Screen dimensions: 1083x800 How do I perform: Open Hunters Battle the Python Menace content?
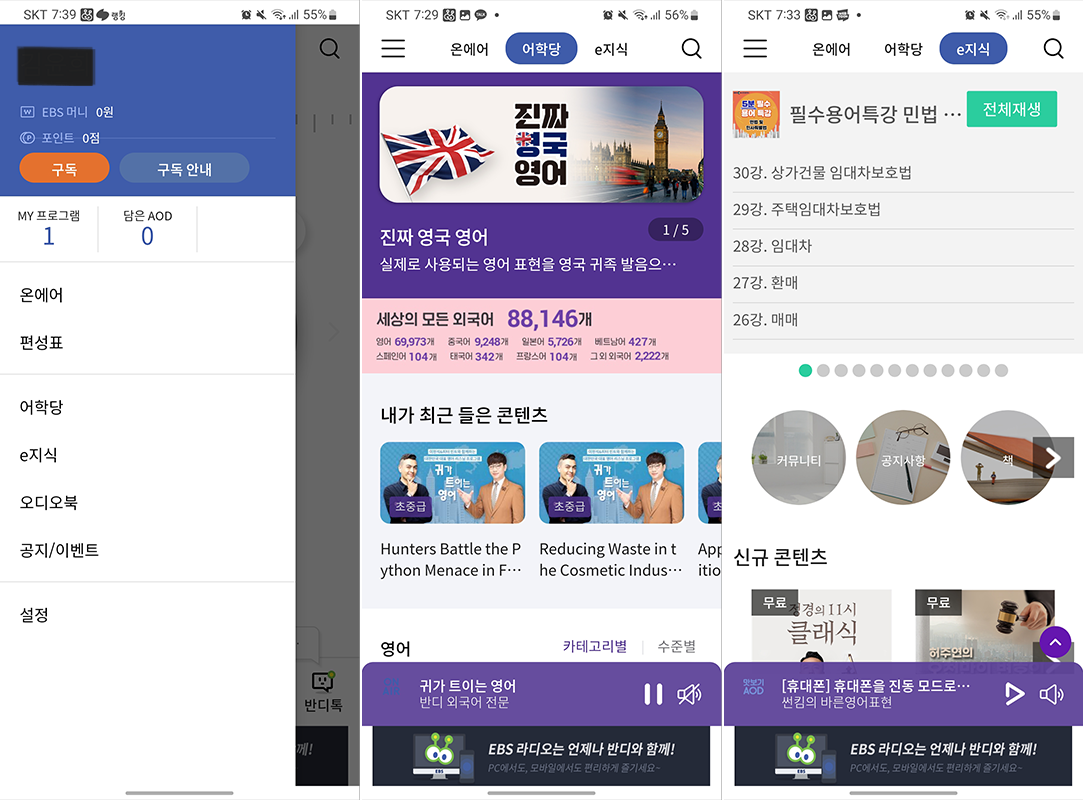(x=452, y=511)
